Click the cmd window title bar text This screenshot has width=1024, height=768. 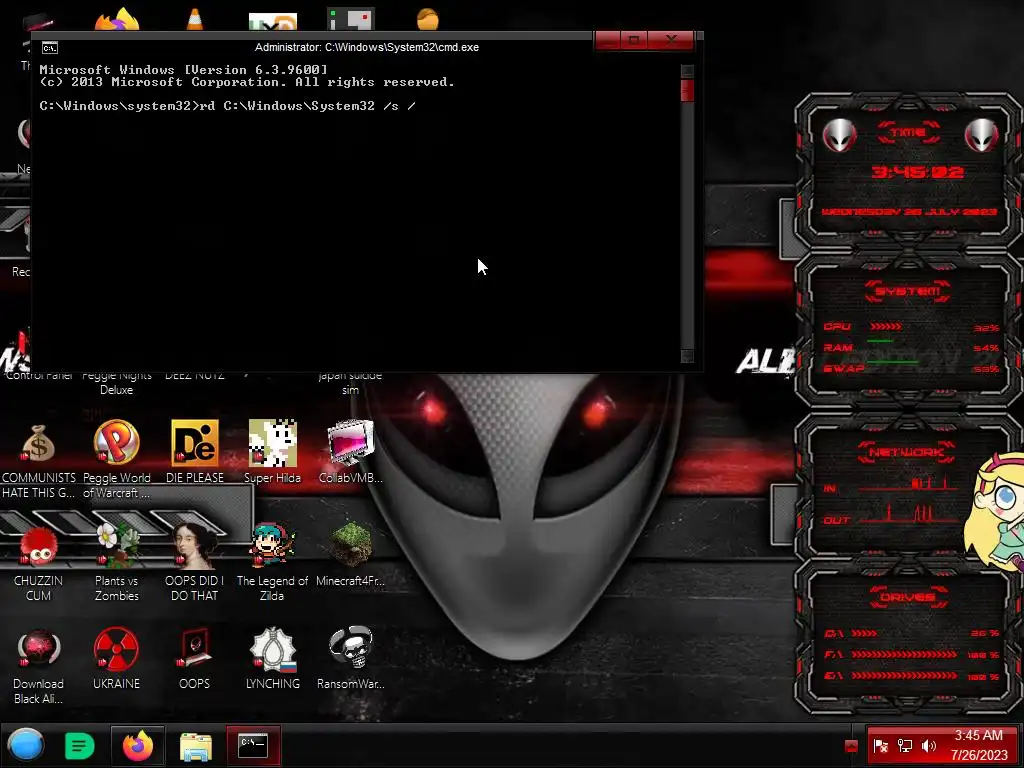point(366,47)
